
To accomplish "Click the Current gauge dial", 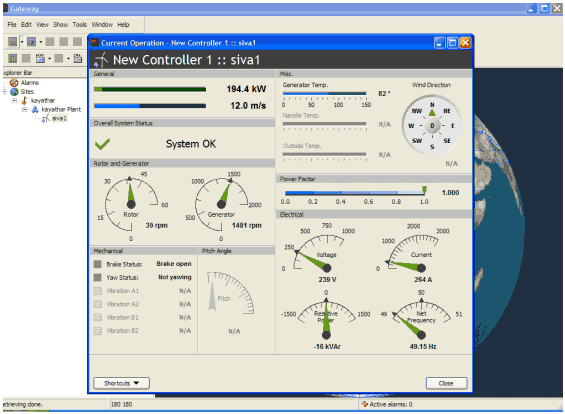I will pos(414,253).
